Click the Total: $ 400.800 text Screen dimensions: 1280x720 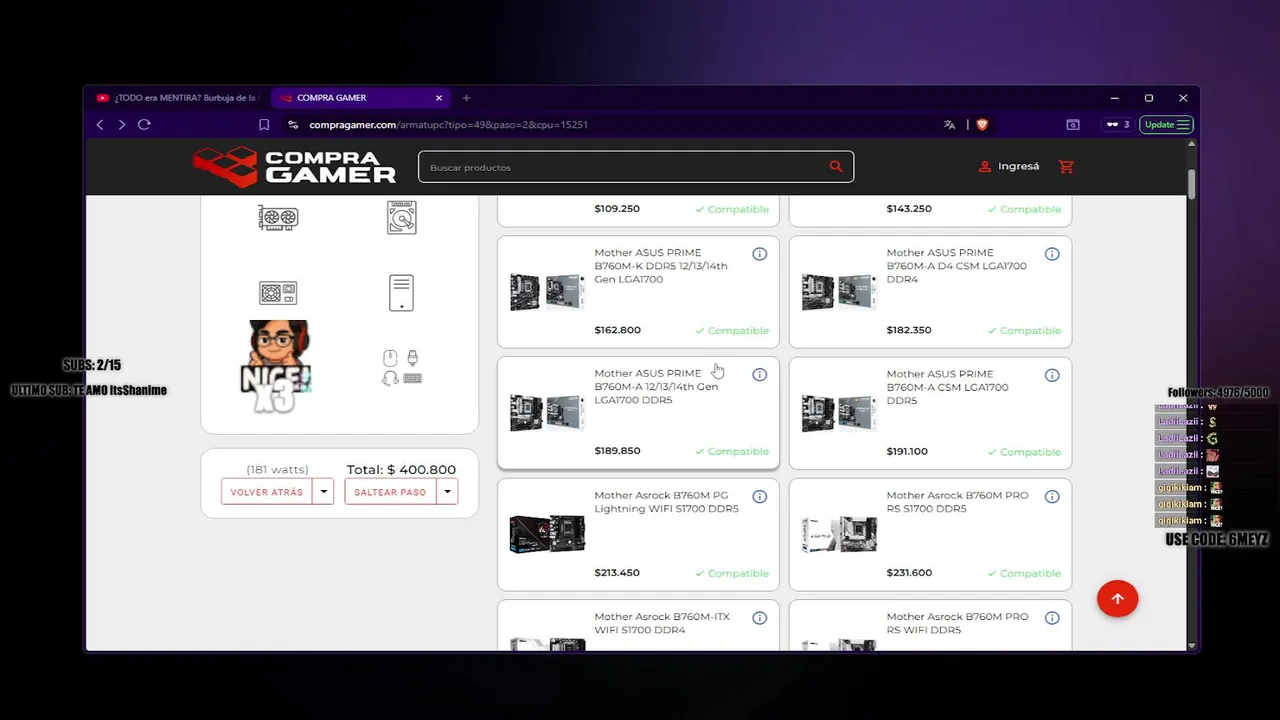pyautogui.click(x=401, y=470)
